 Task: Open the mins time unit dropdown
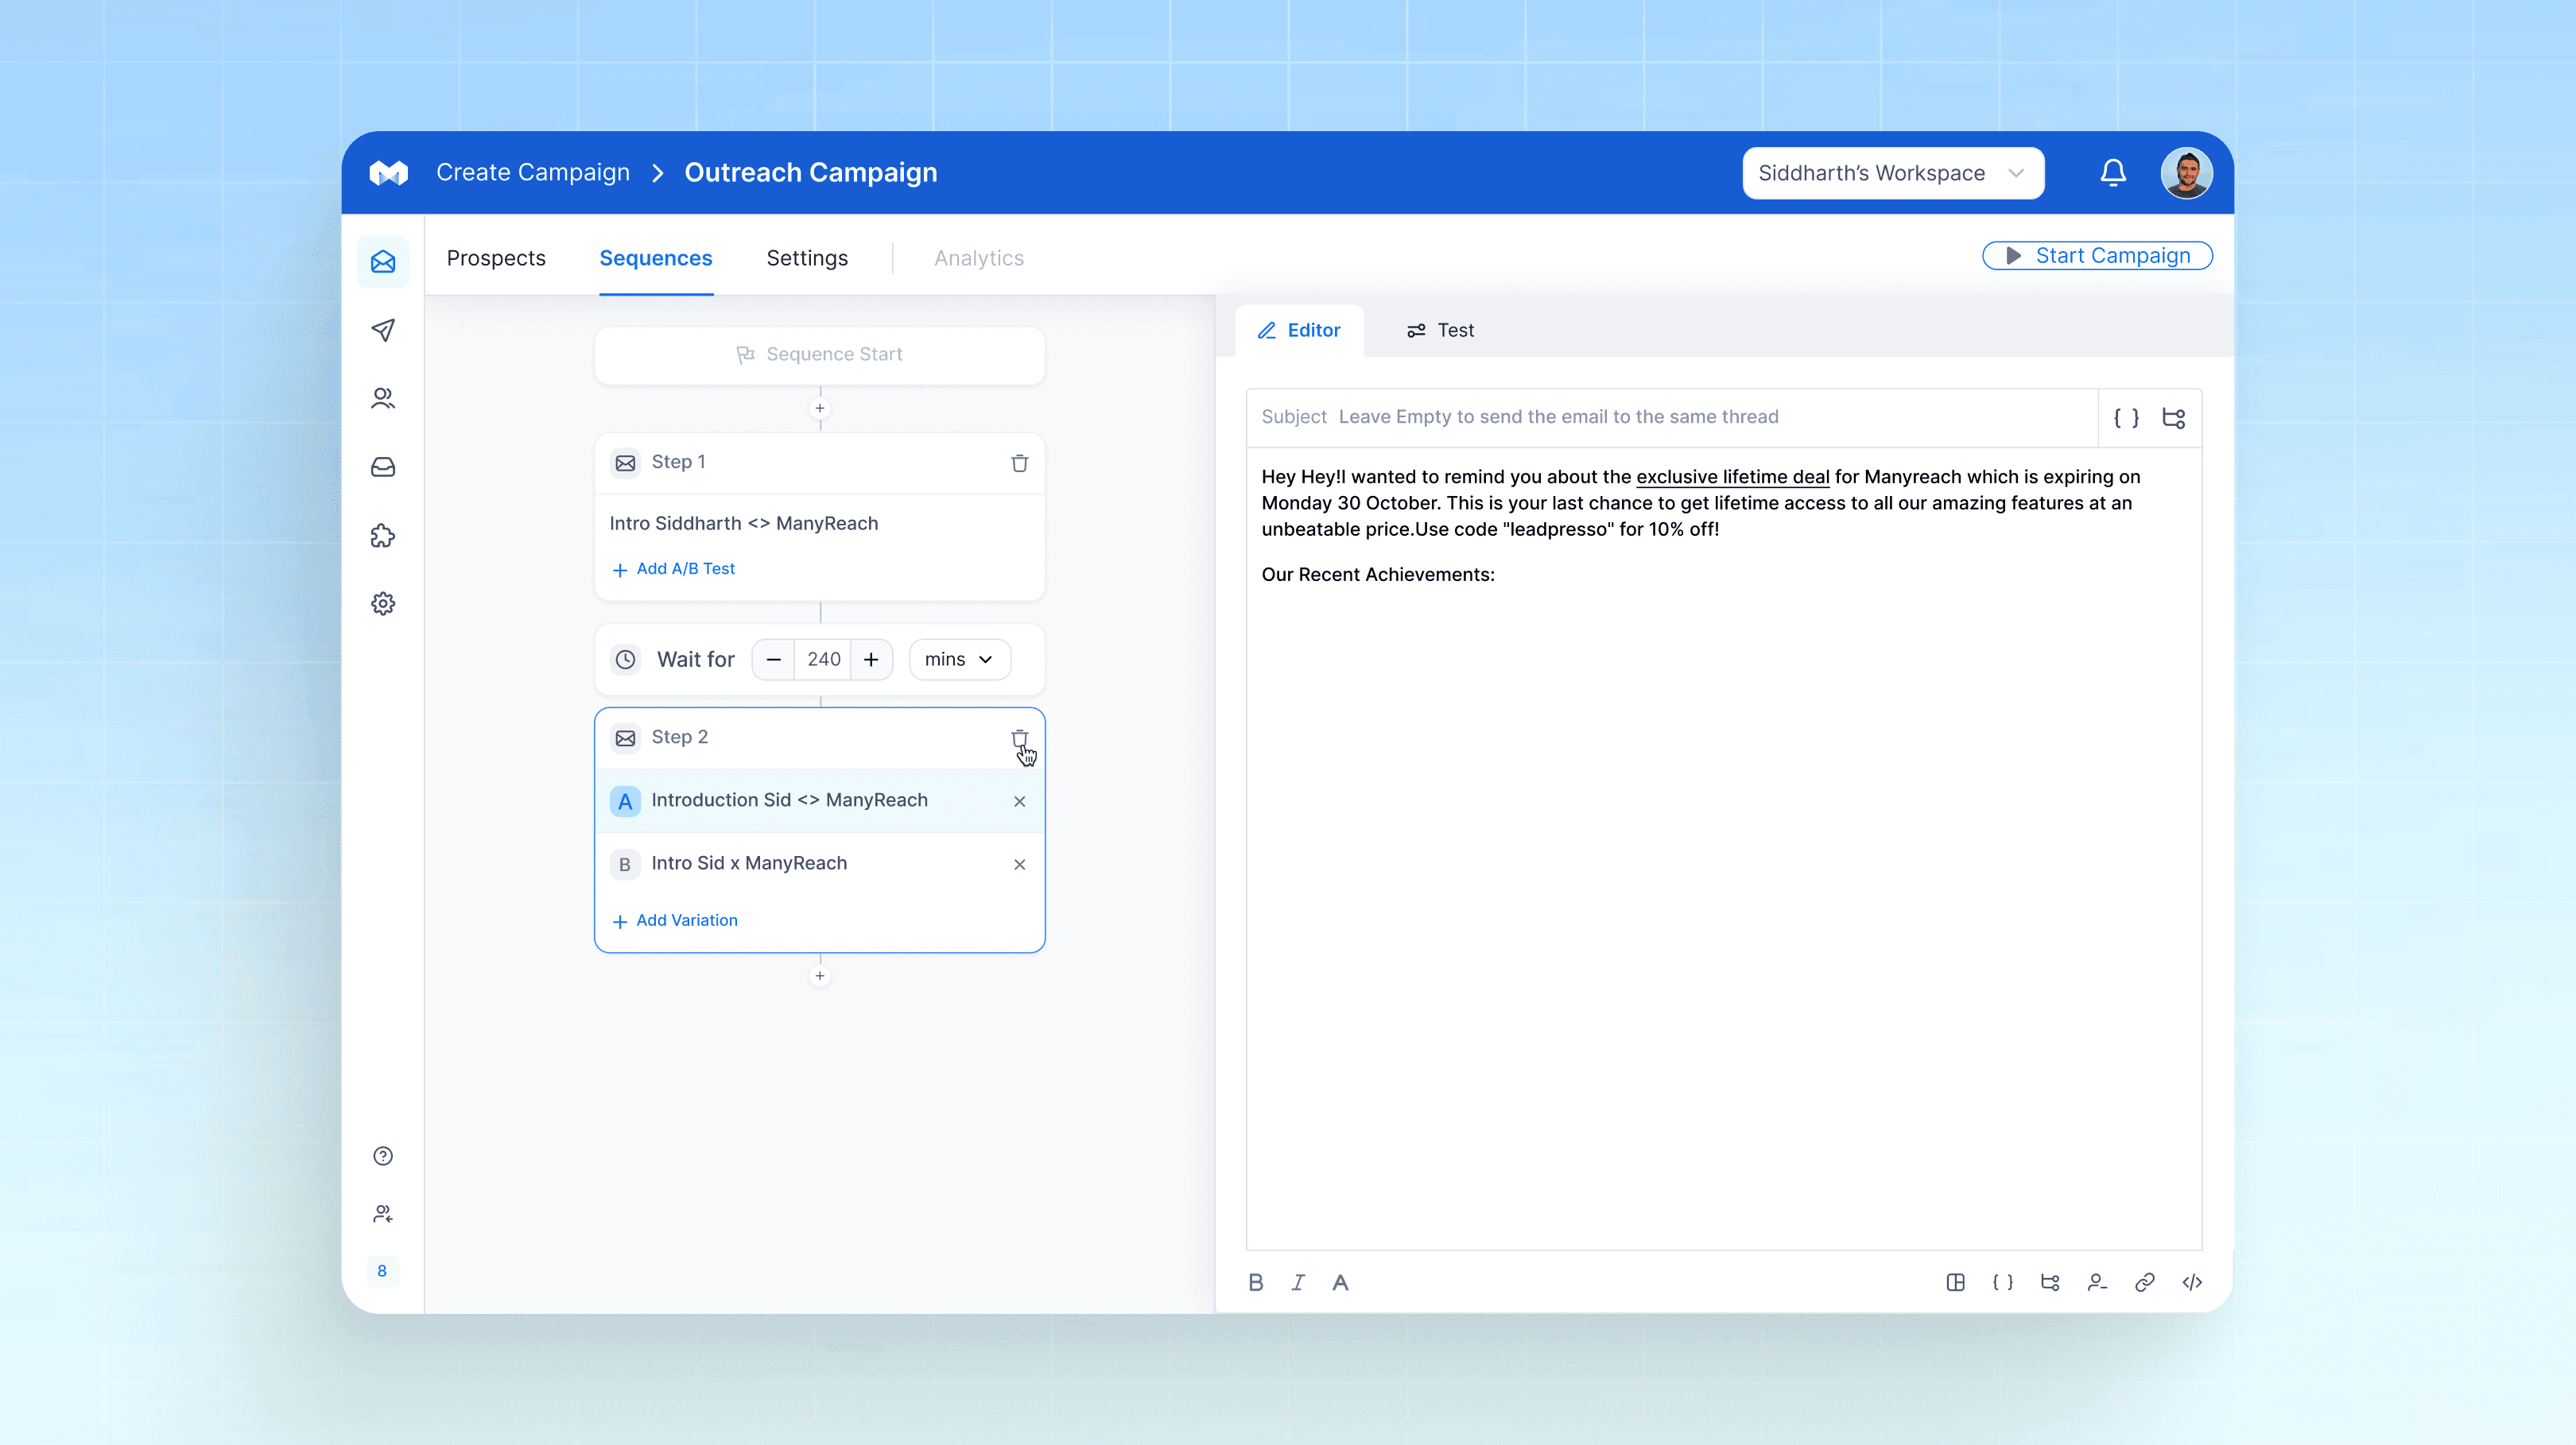click(x=959, y=660)
